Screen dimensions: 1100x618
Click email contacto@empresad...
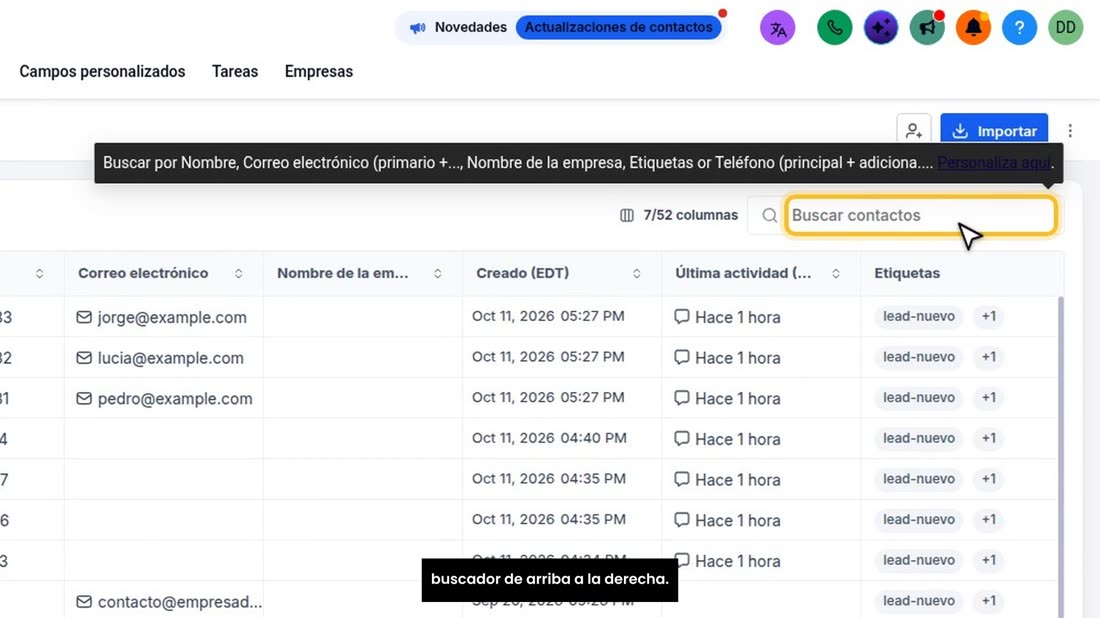[180, 602]
